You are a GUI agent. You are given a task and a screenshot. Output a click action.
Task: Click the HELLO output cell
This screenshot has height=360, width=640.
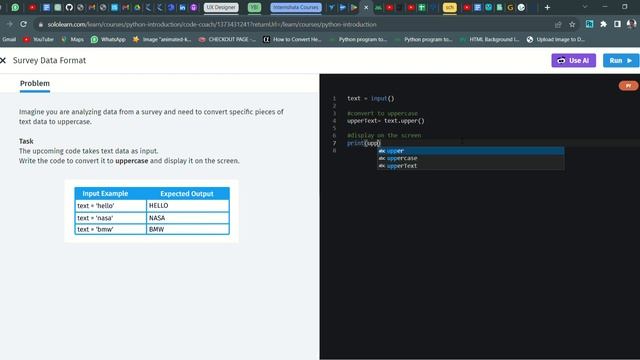tap(187, 206)
